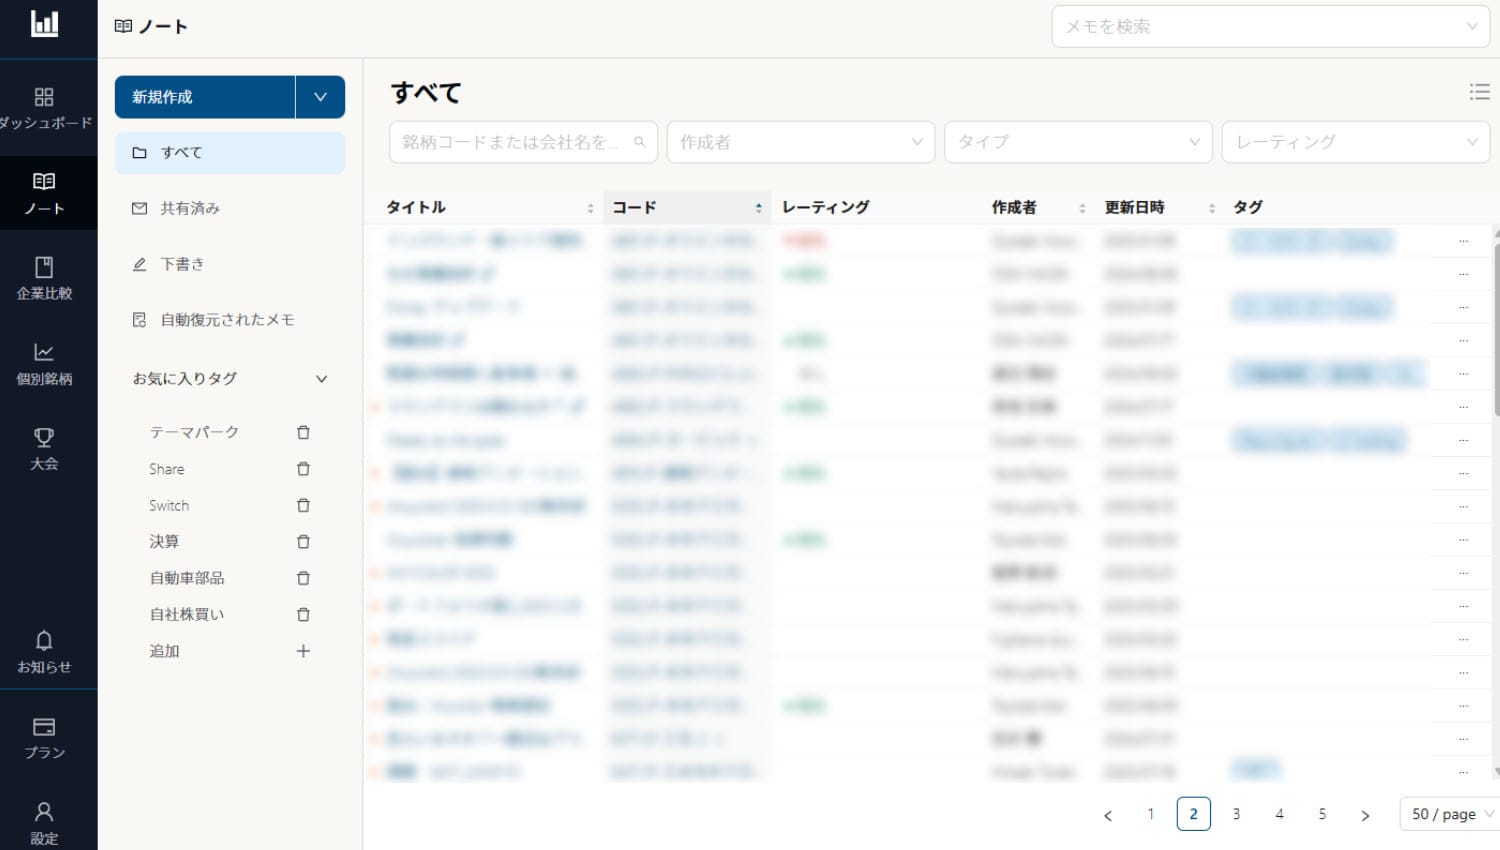Open the ダッシュボード sidebar icon
The width and height of the screenshot is (1500, 850).
click(44, 98)
